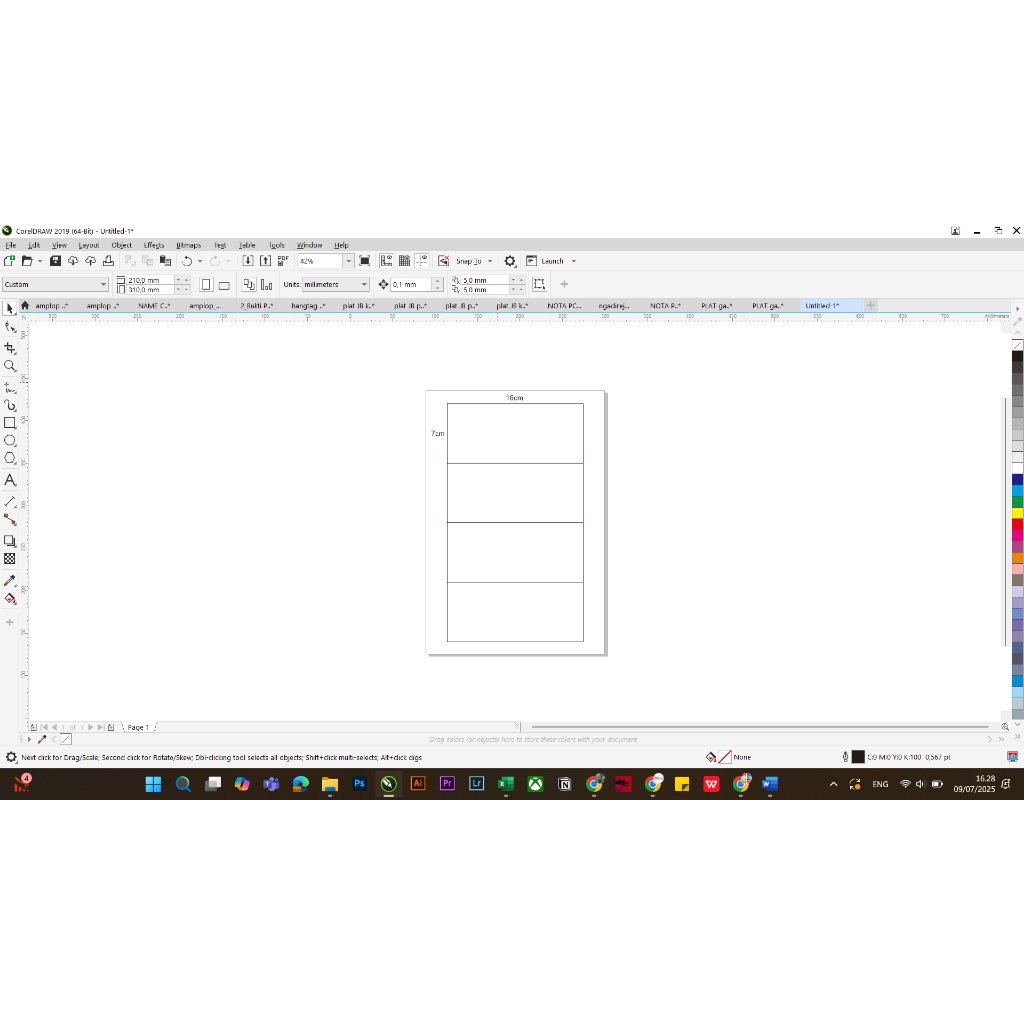Select the Interactive Fill tool

pyautogui.click(x=10, y=599)
